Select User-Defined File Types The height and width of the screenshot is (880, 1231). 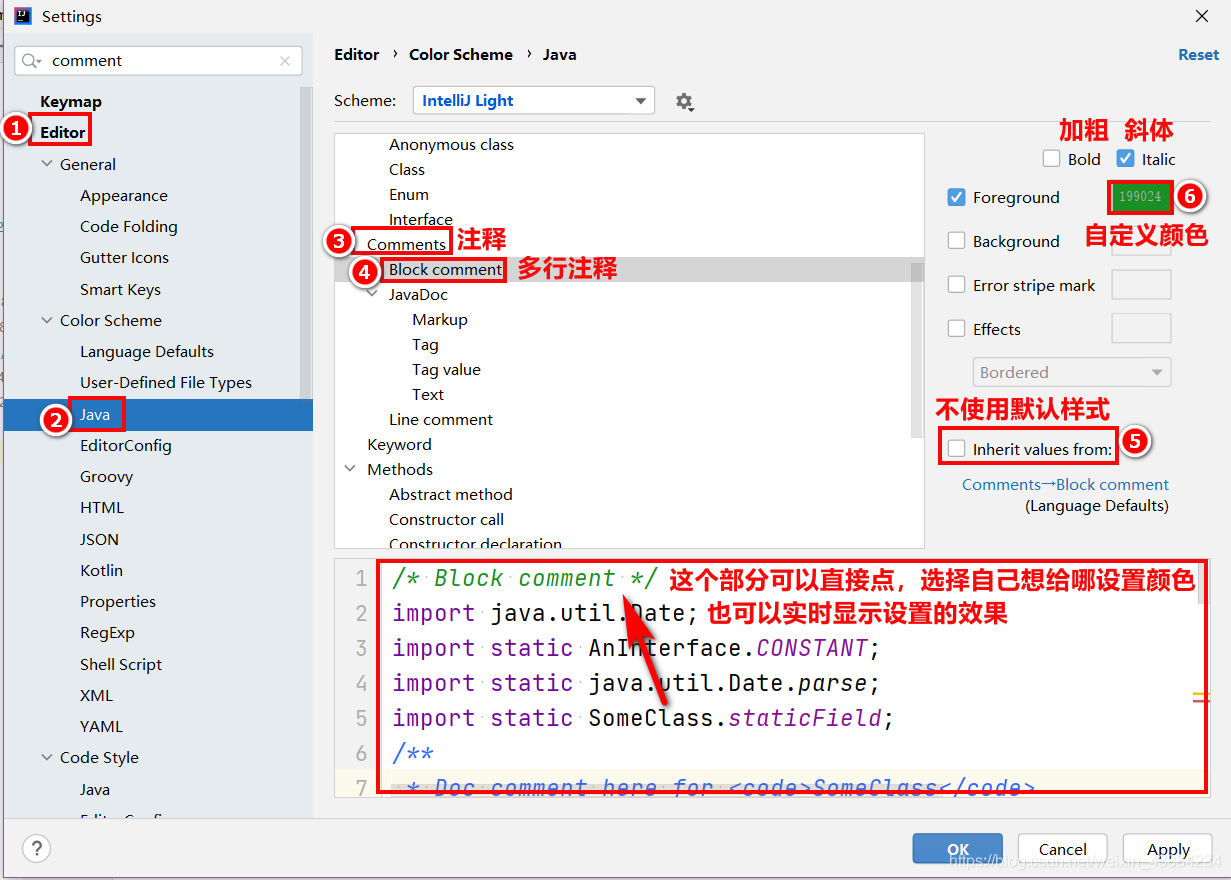click(x=166, y=382)
